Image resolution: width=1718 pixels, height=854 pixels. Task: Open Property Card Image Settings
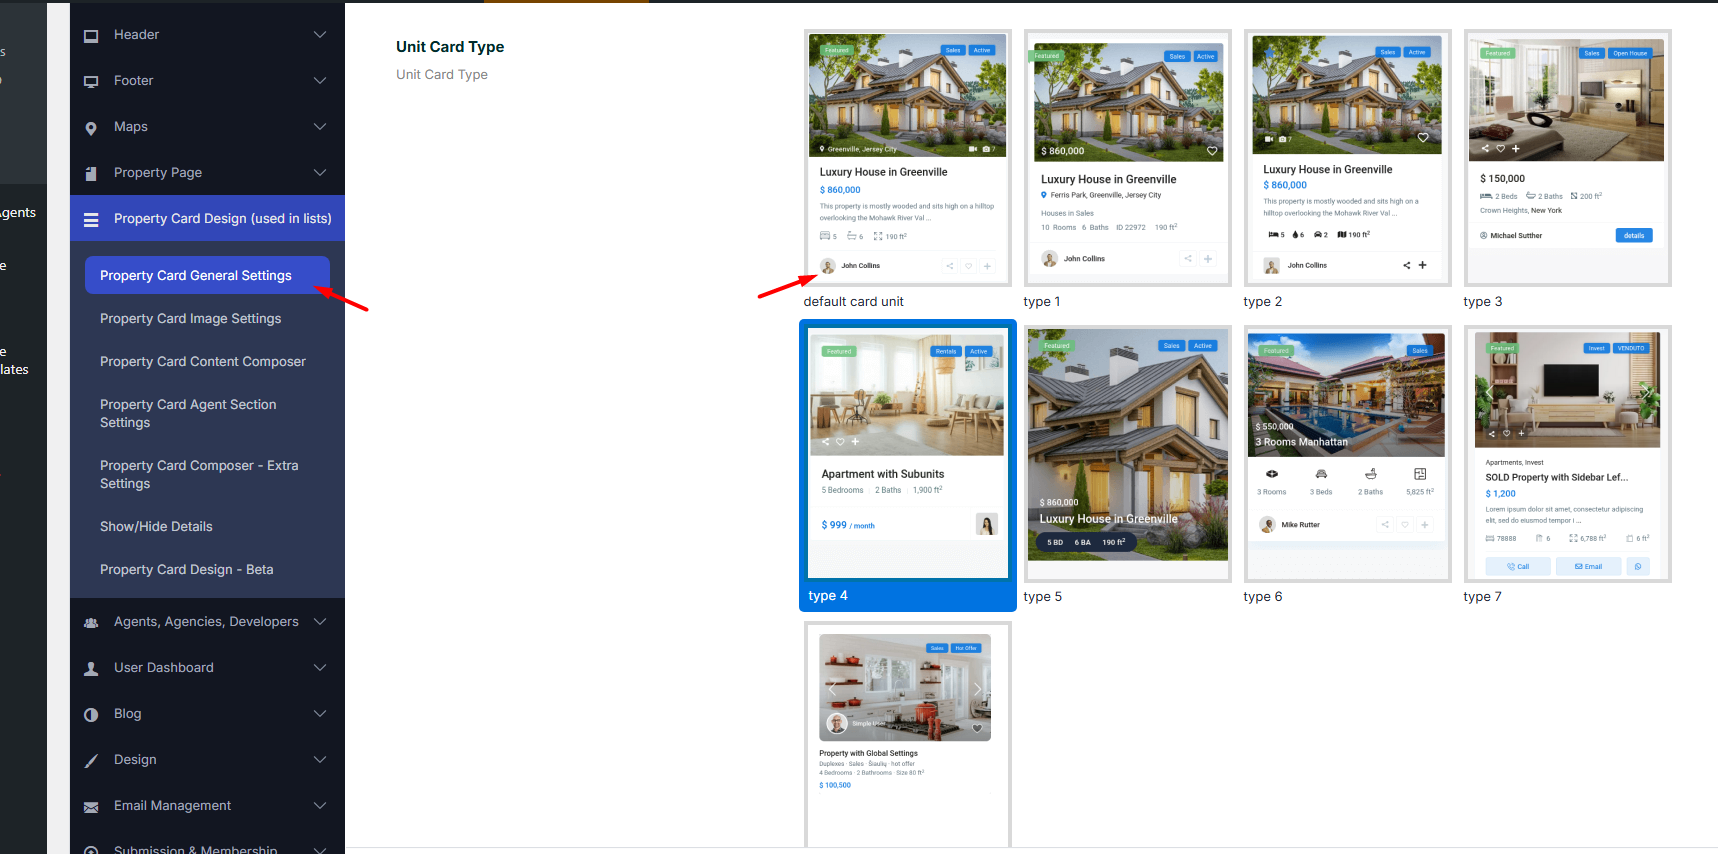[190, 319]
